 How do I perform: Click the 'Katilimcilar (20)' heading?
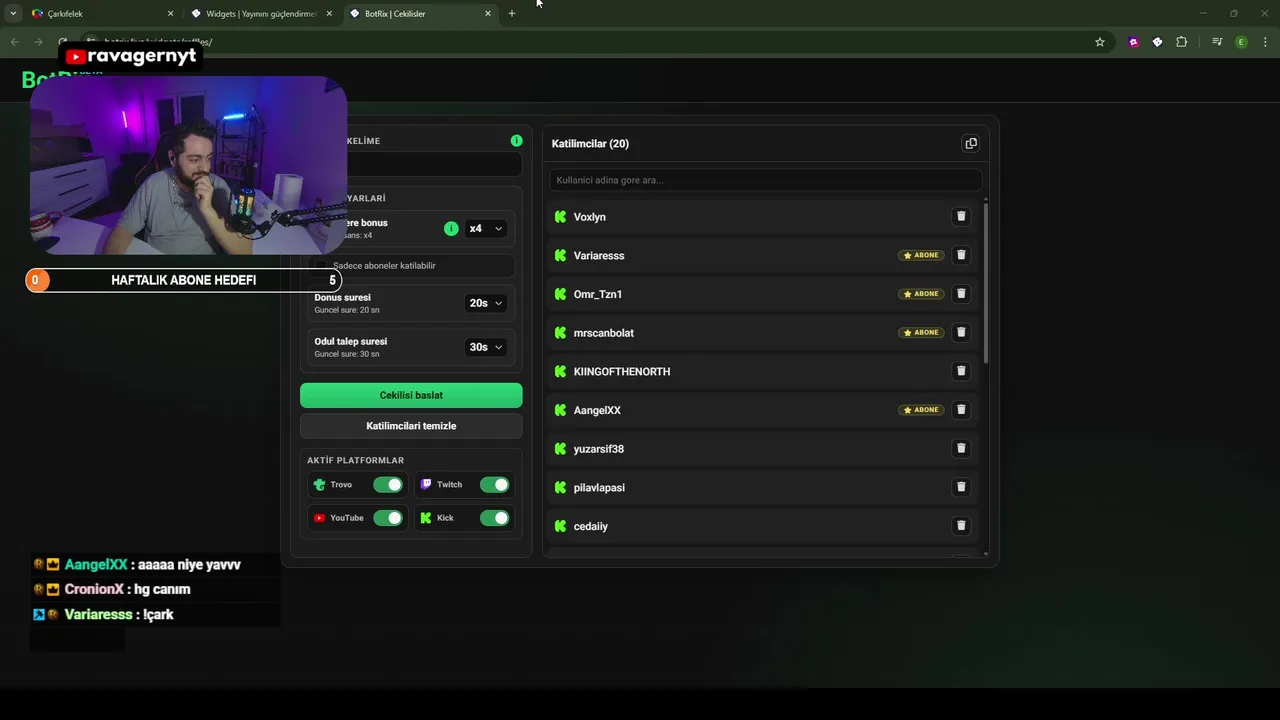pos(590,144)
